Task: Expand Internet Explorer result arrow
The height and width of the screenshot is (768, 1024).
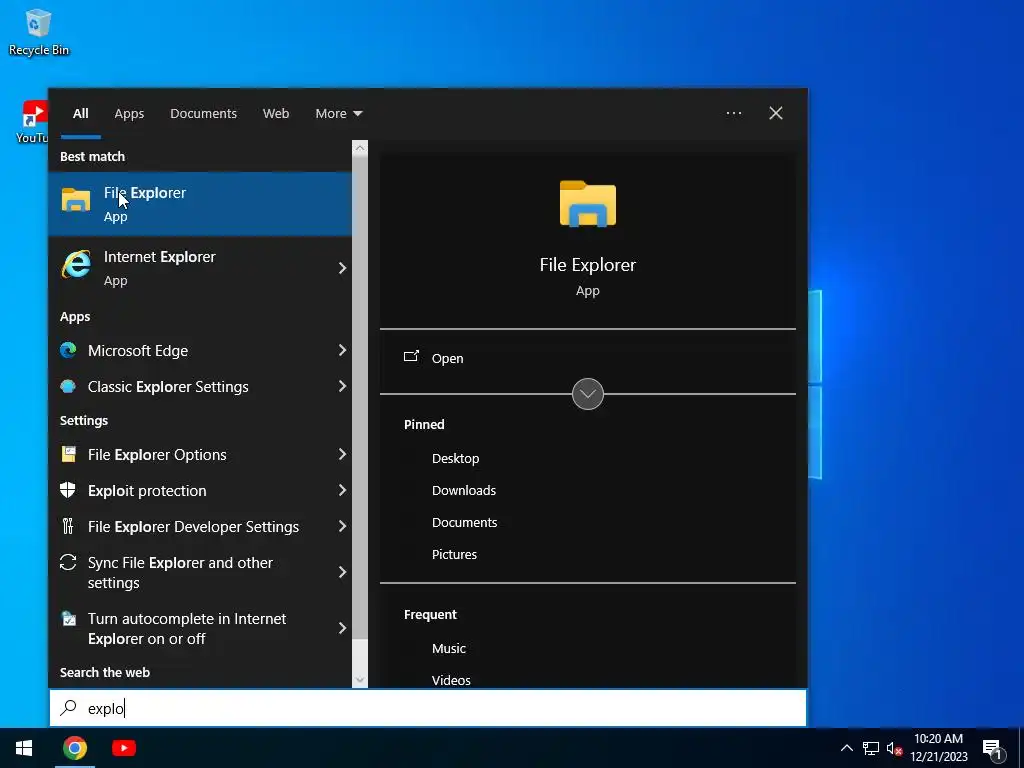Action: pyautogui.click(x=342, y=268)
